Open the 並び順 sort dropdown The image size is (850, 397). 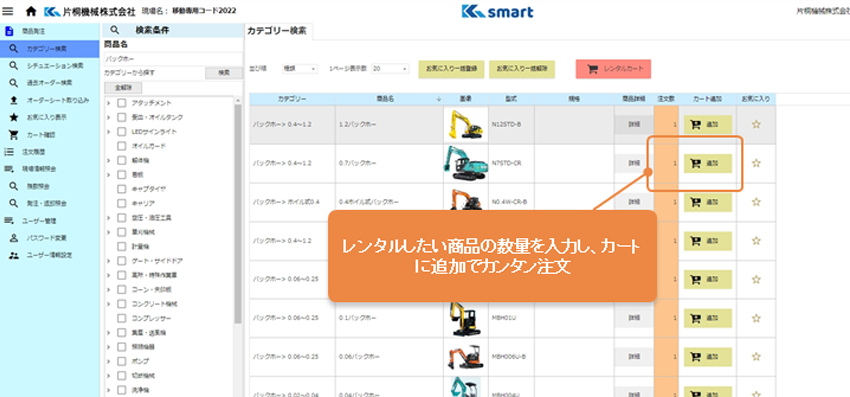tap(300, 69)
